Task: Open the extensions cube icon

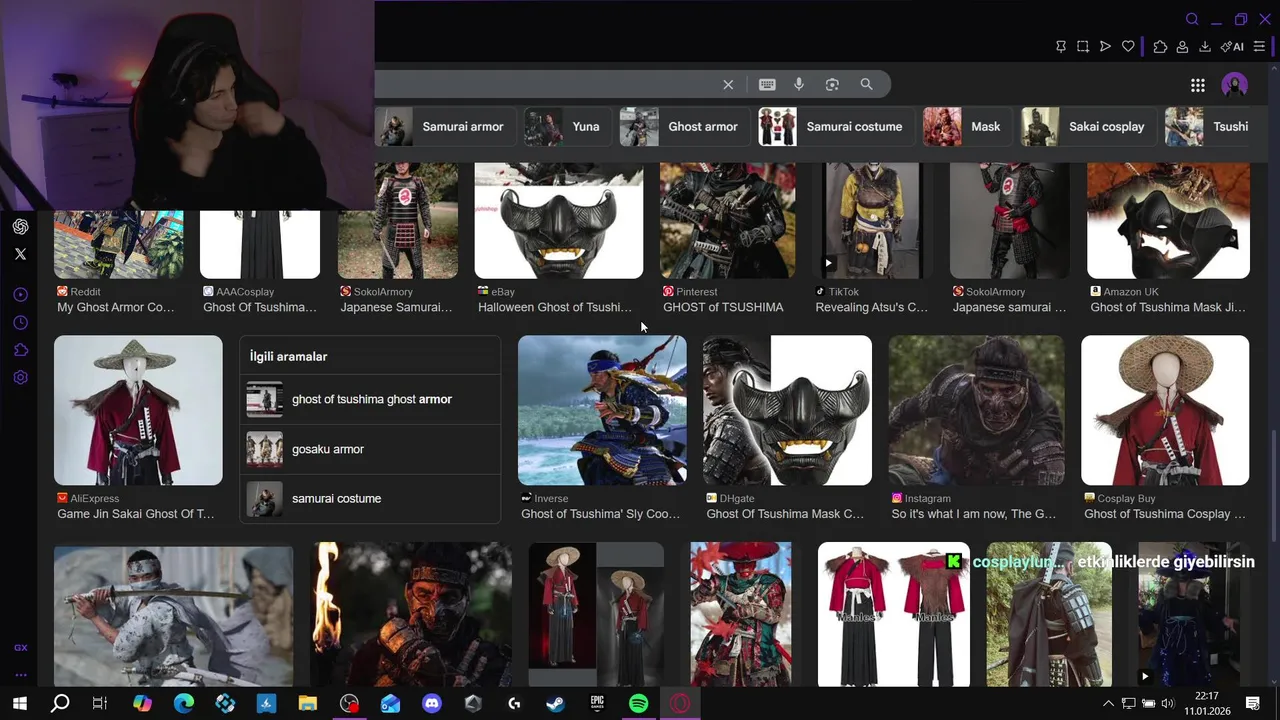Action: pyautogui.click(x=1160, y=47)
